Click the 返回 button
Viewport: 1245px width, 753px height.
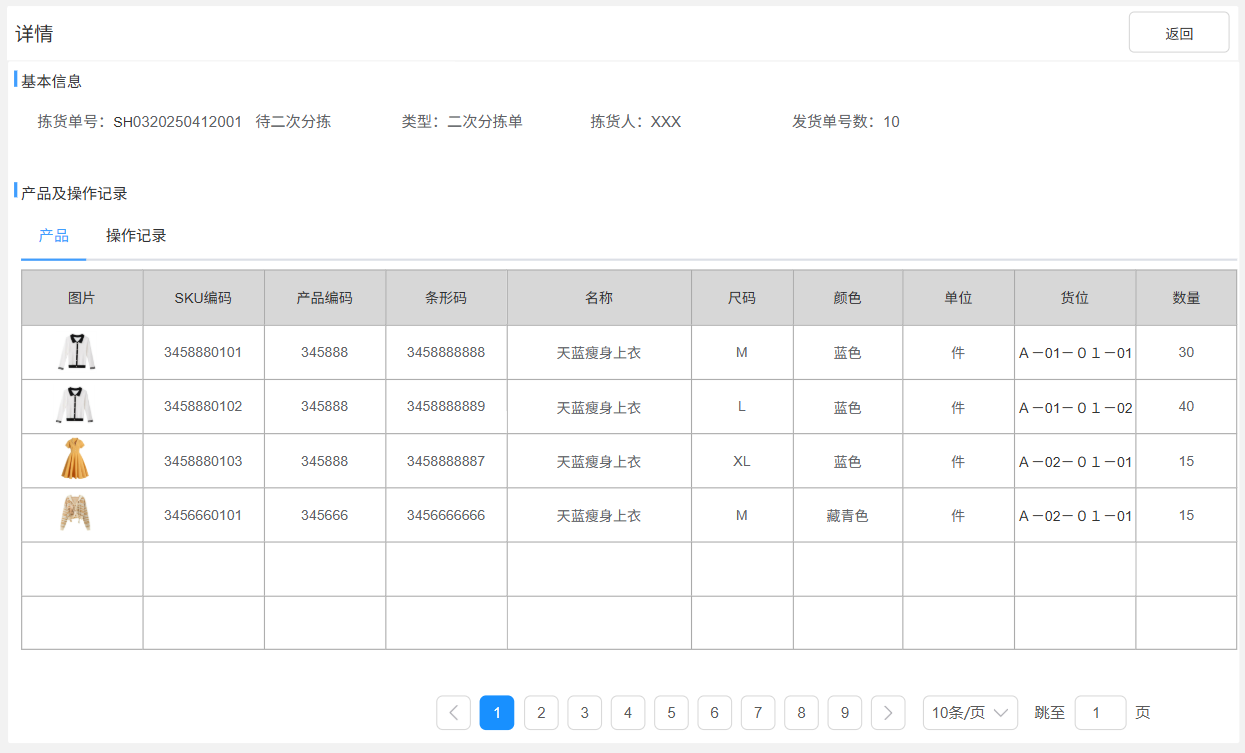coord(1178,33)
